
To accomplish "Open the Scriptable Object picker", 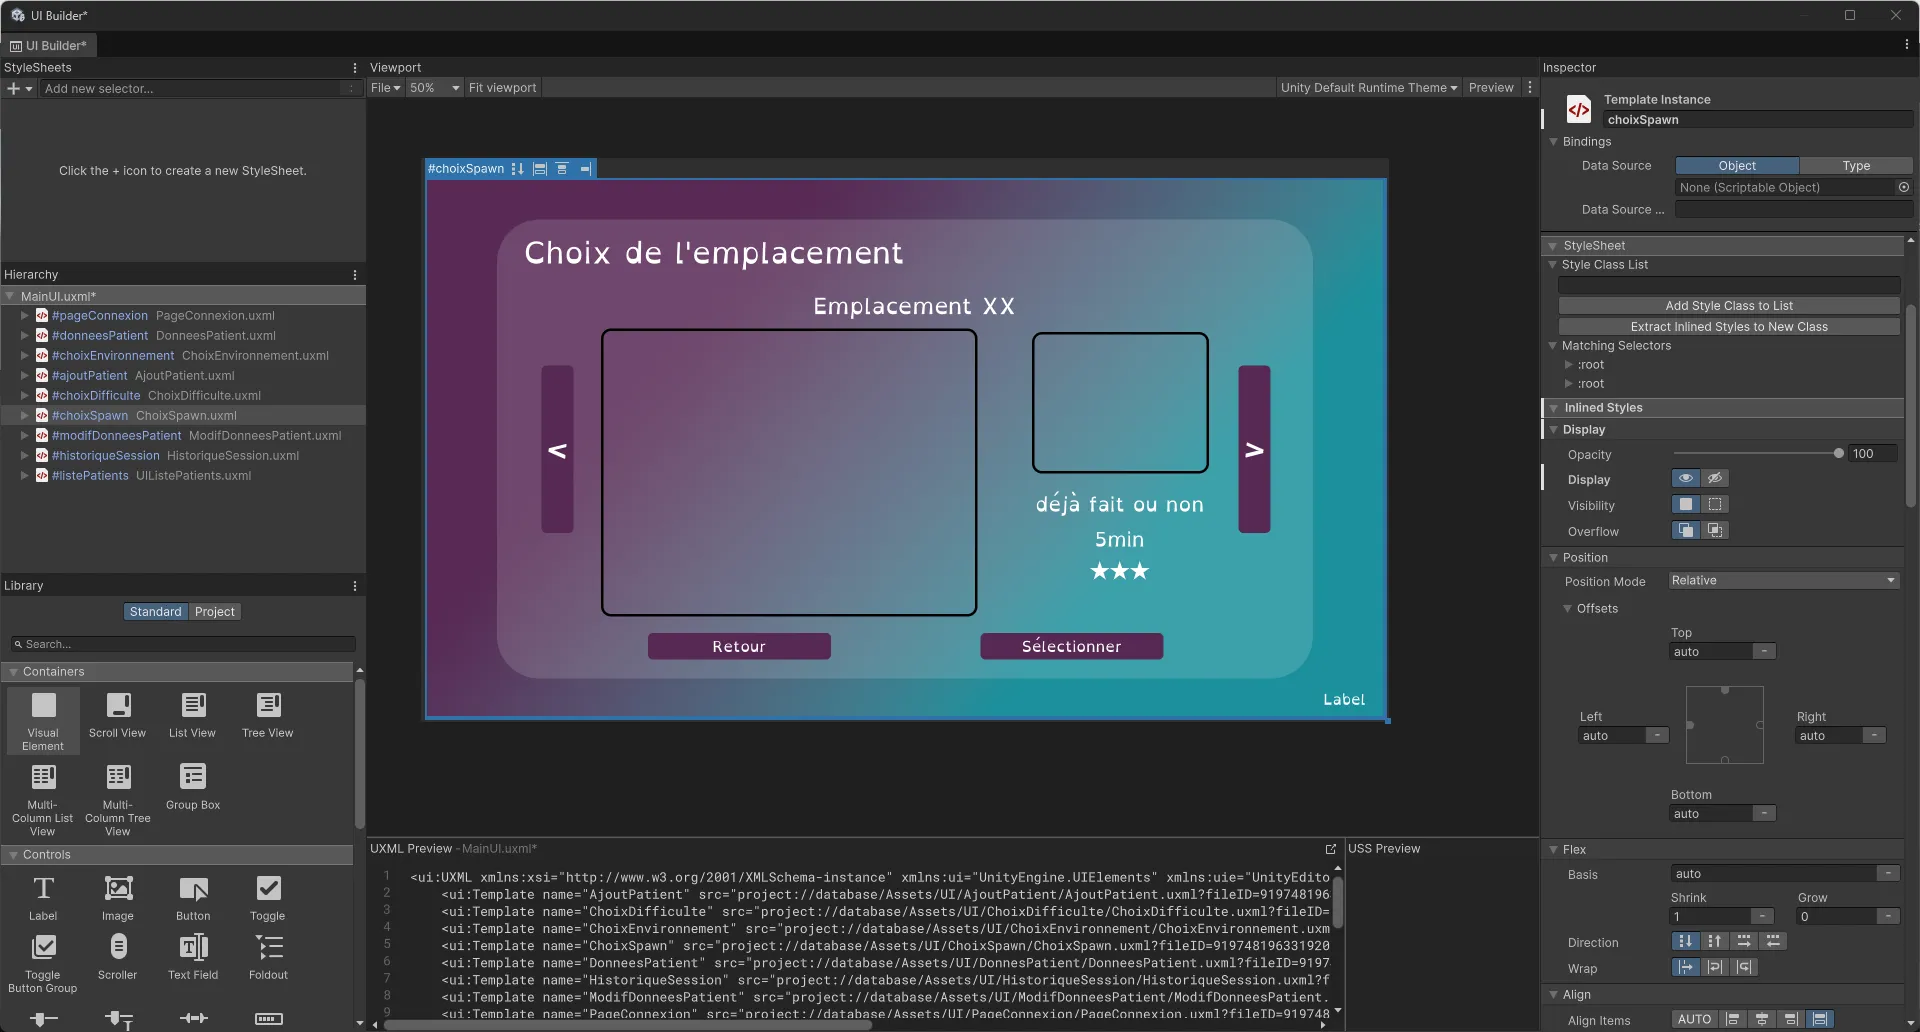I will coord(1904,188).
